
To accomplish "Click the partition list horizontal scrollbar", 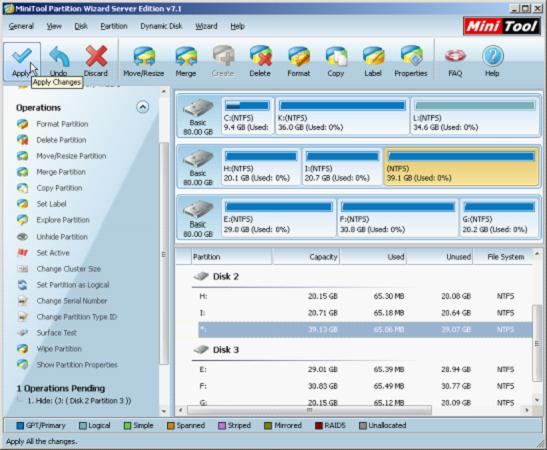I will (354, 410).
